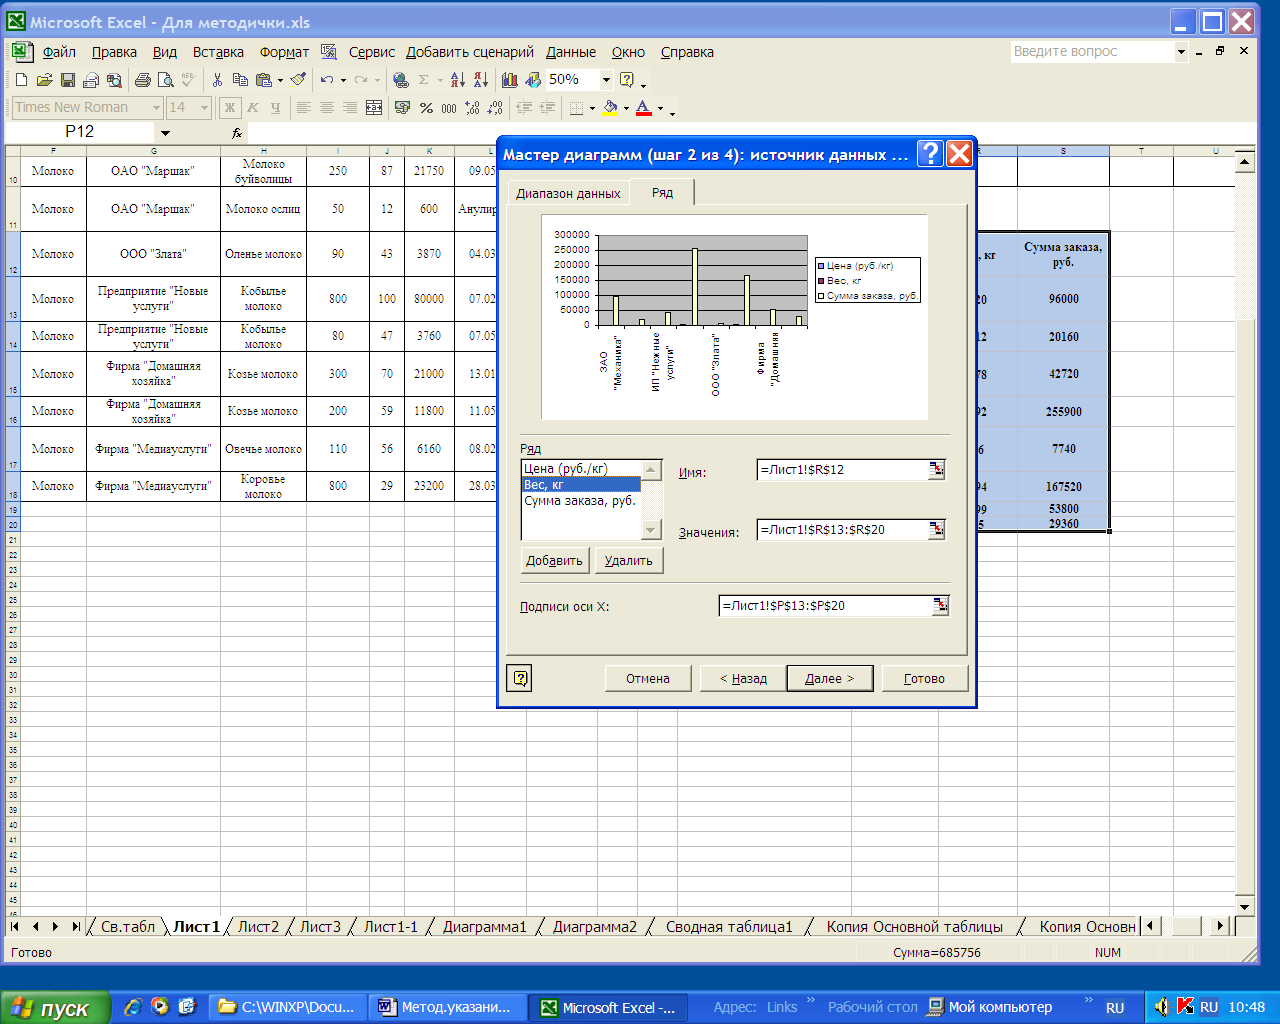Open the Borders dropdown arrow
This screenshot has height=1024, width=1280.
tap(592, 107)
